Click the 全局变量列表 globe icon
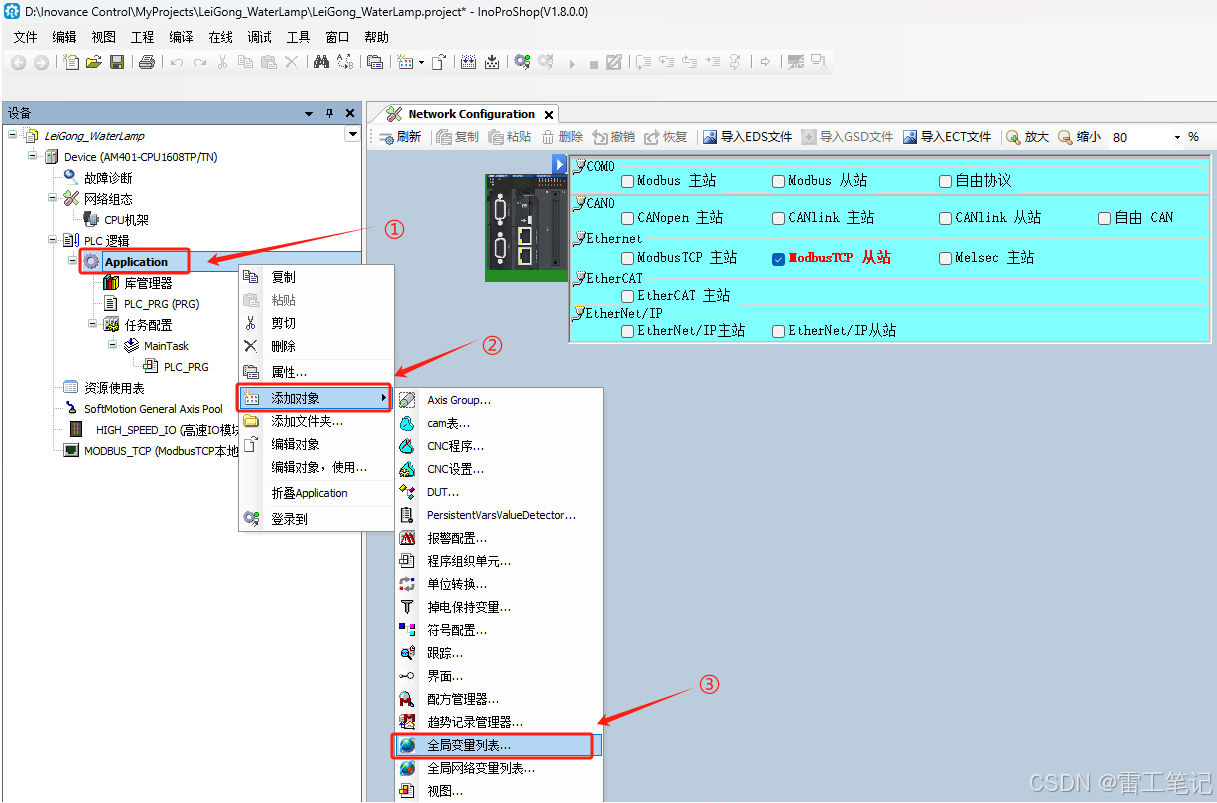Viewport: 1217px width, 803px height. click(407, 745)
